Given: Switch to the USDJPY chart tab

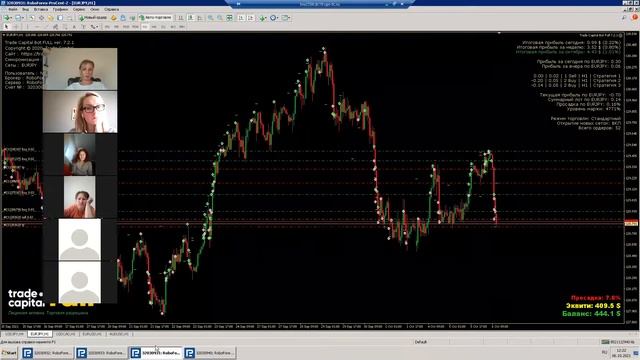Looking at the screenshot, I should [15, 334].
